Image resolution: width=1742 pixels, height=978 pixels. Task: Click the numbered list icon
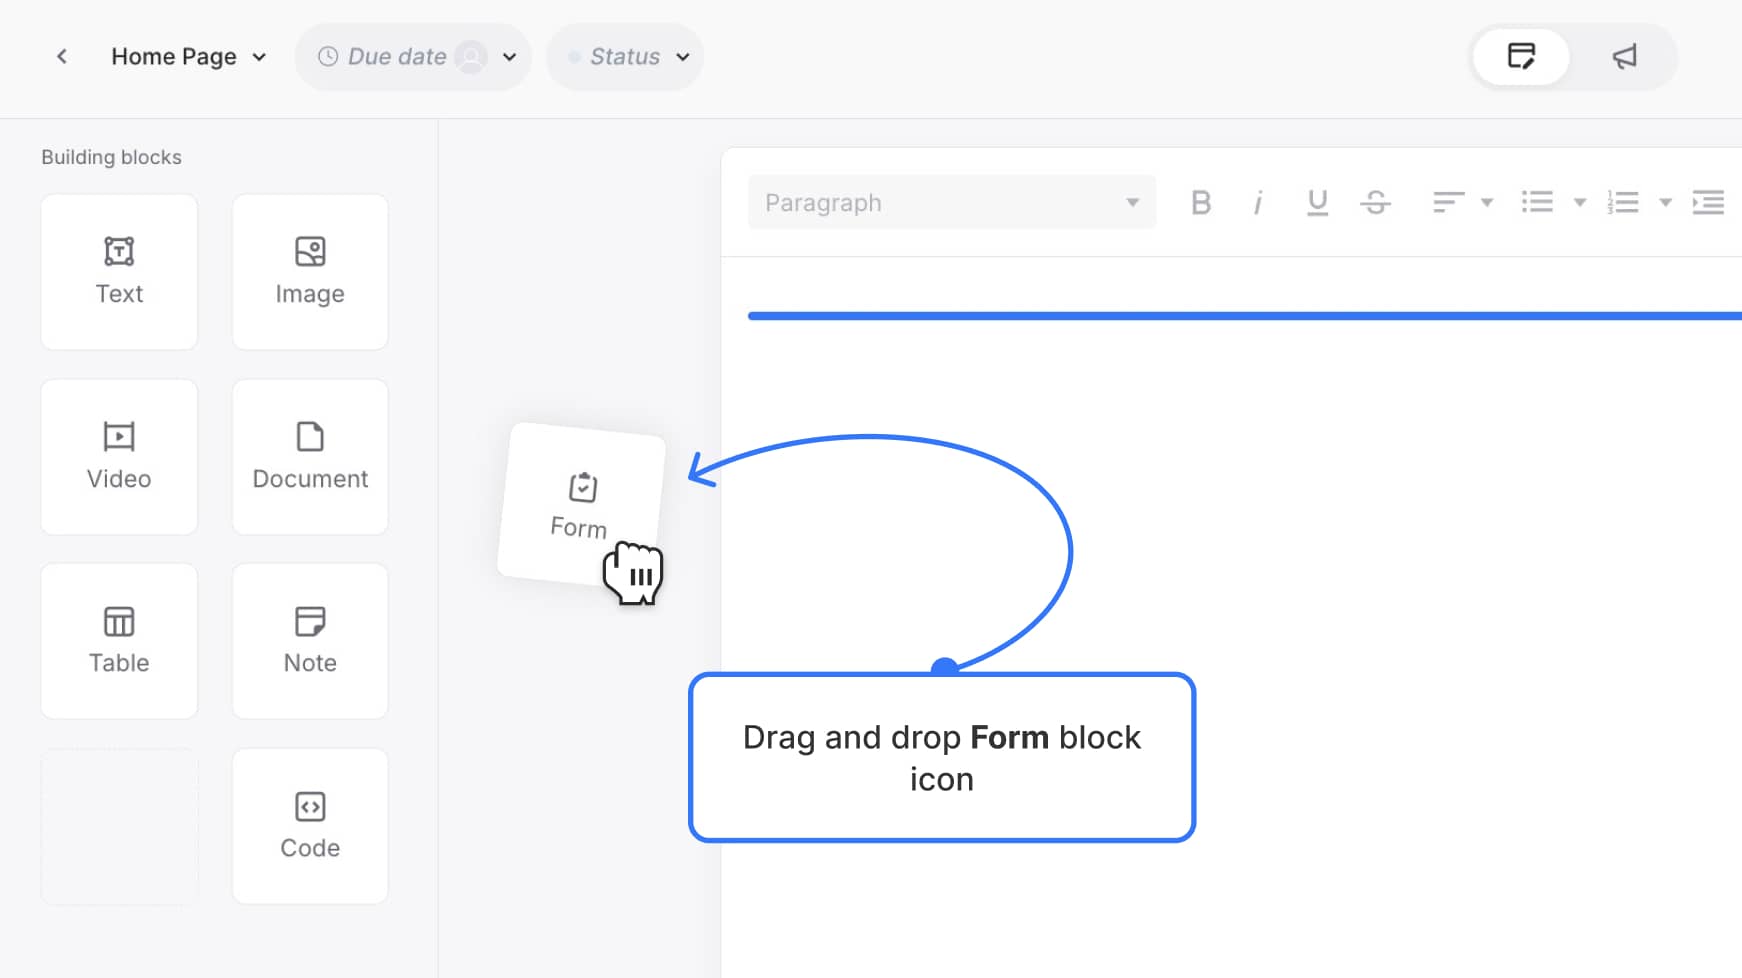click(1622, 203)
